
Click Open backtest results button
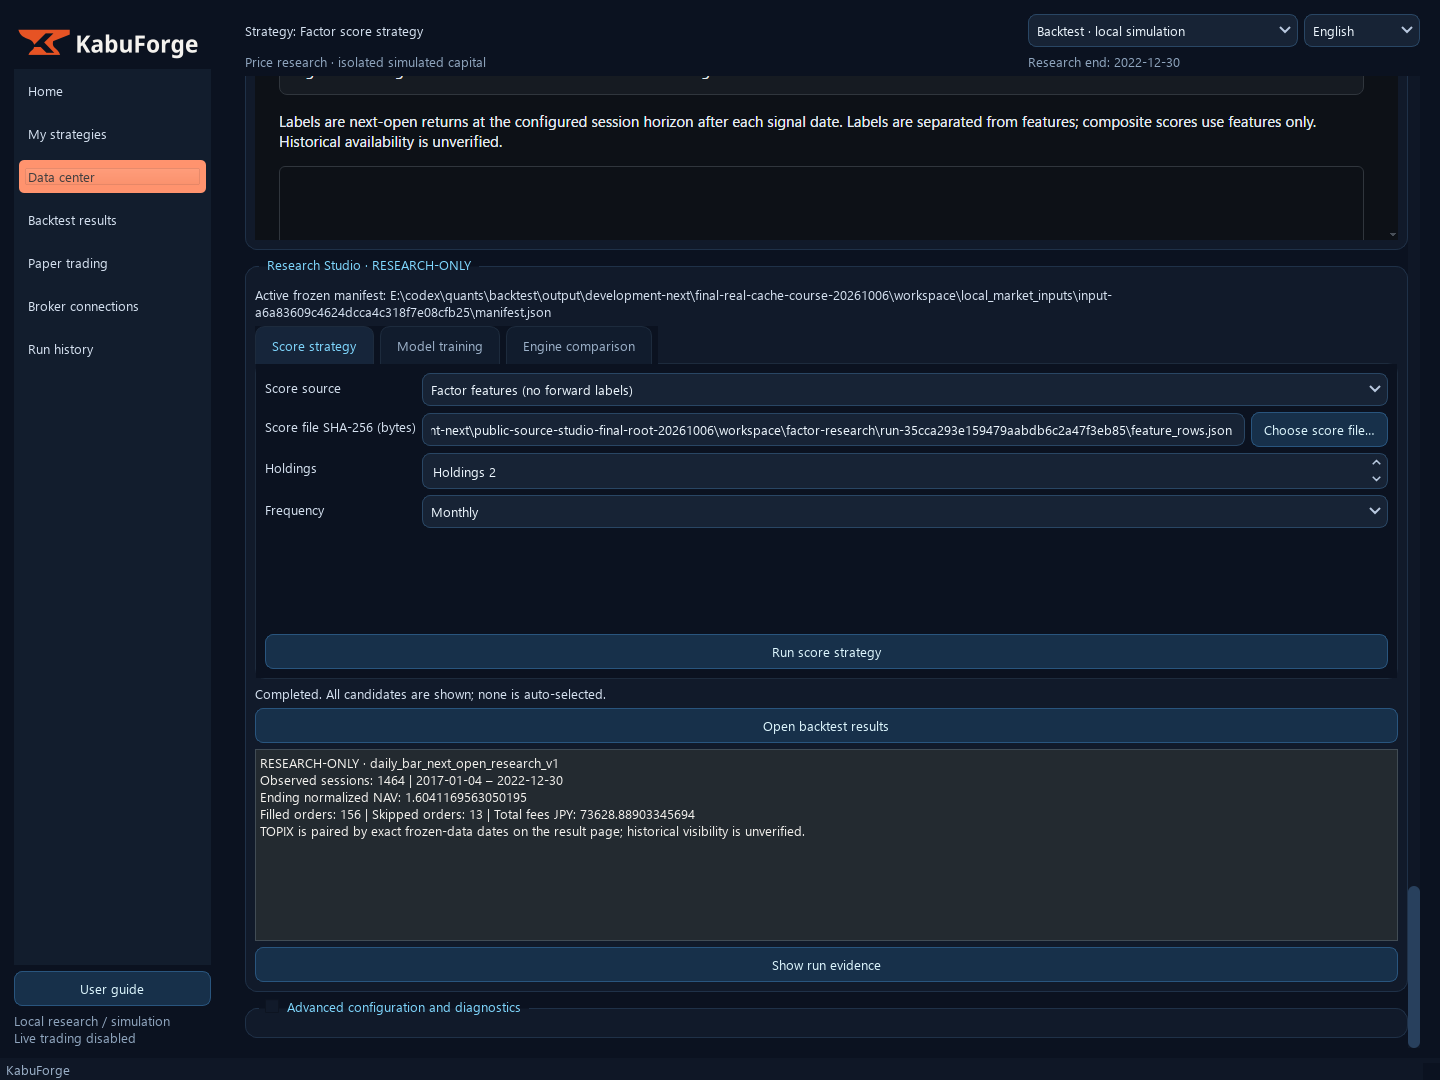click(x=826, y=726)
